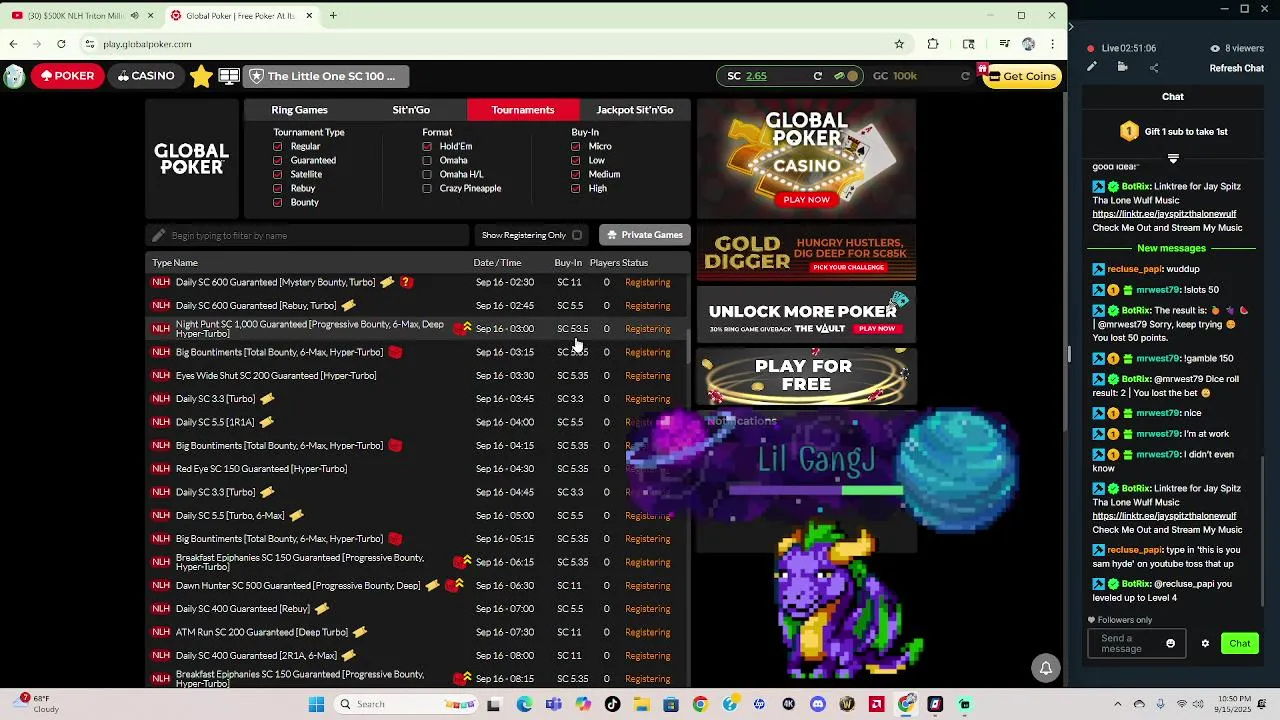Toggle the Rebuy tournament checkbox
1280x720 pixels.
pyautogui.click(x=278, y=188)
